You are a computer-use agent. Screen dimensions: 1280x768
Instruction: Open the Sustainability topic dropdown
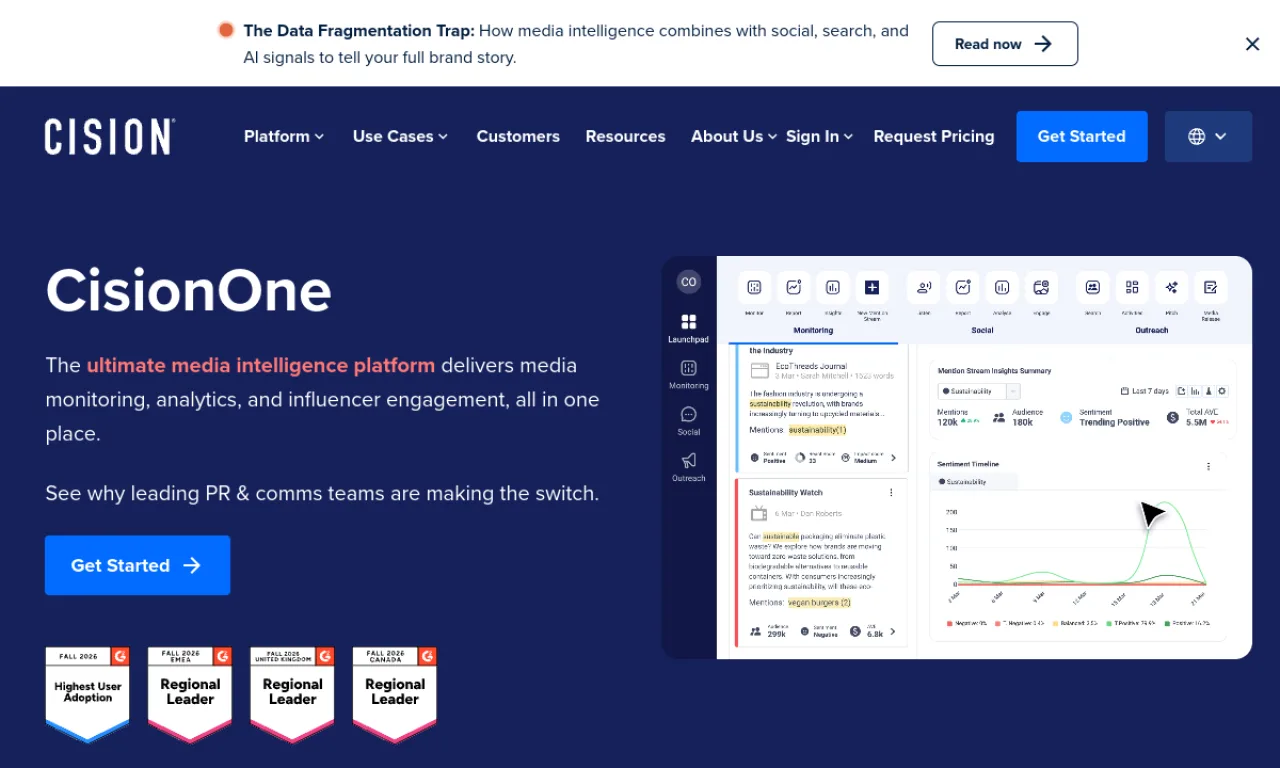coord(979,391)
